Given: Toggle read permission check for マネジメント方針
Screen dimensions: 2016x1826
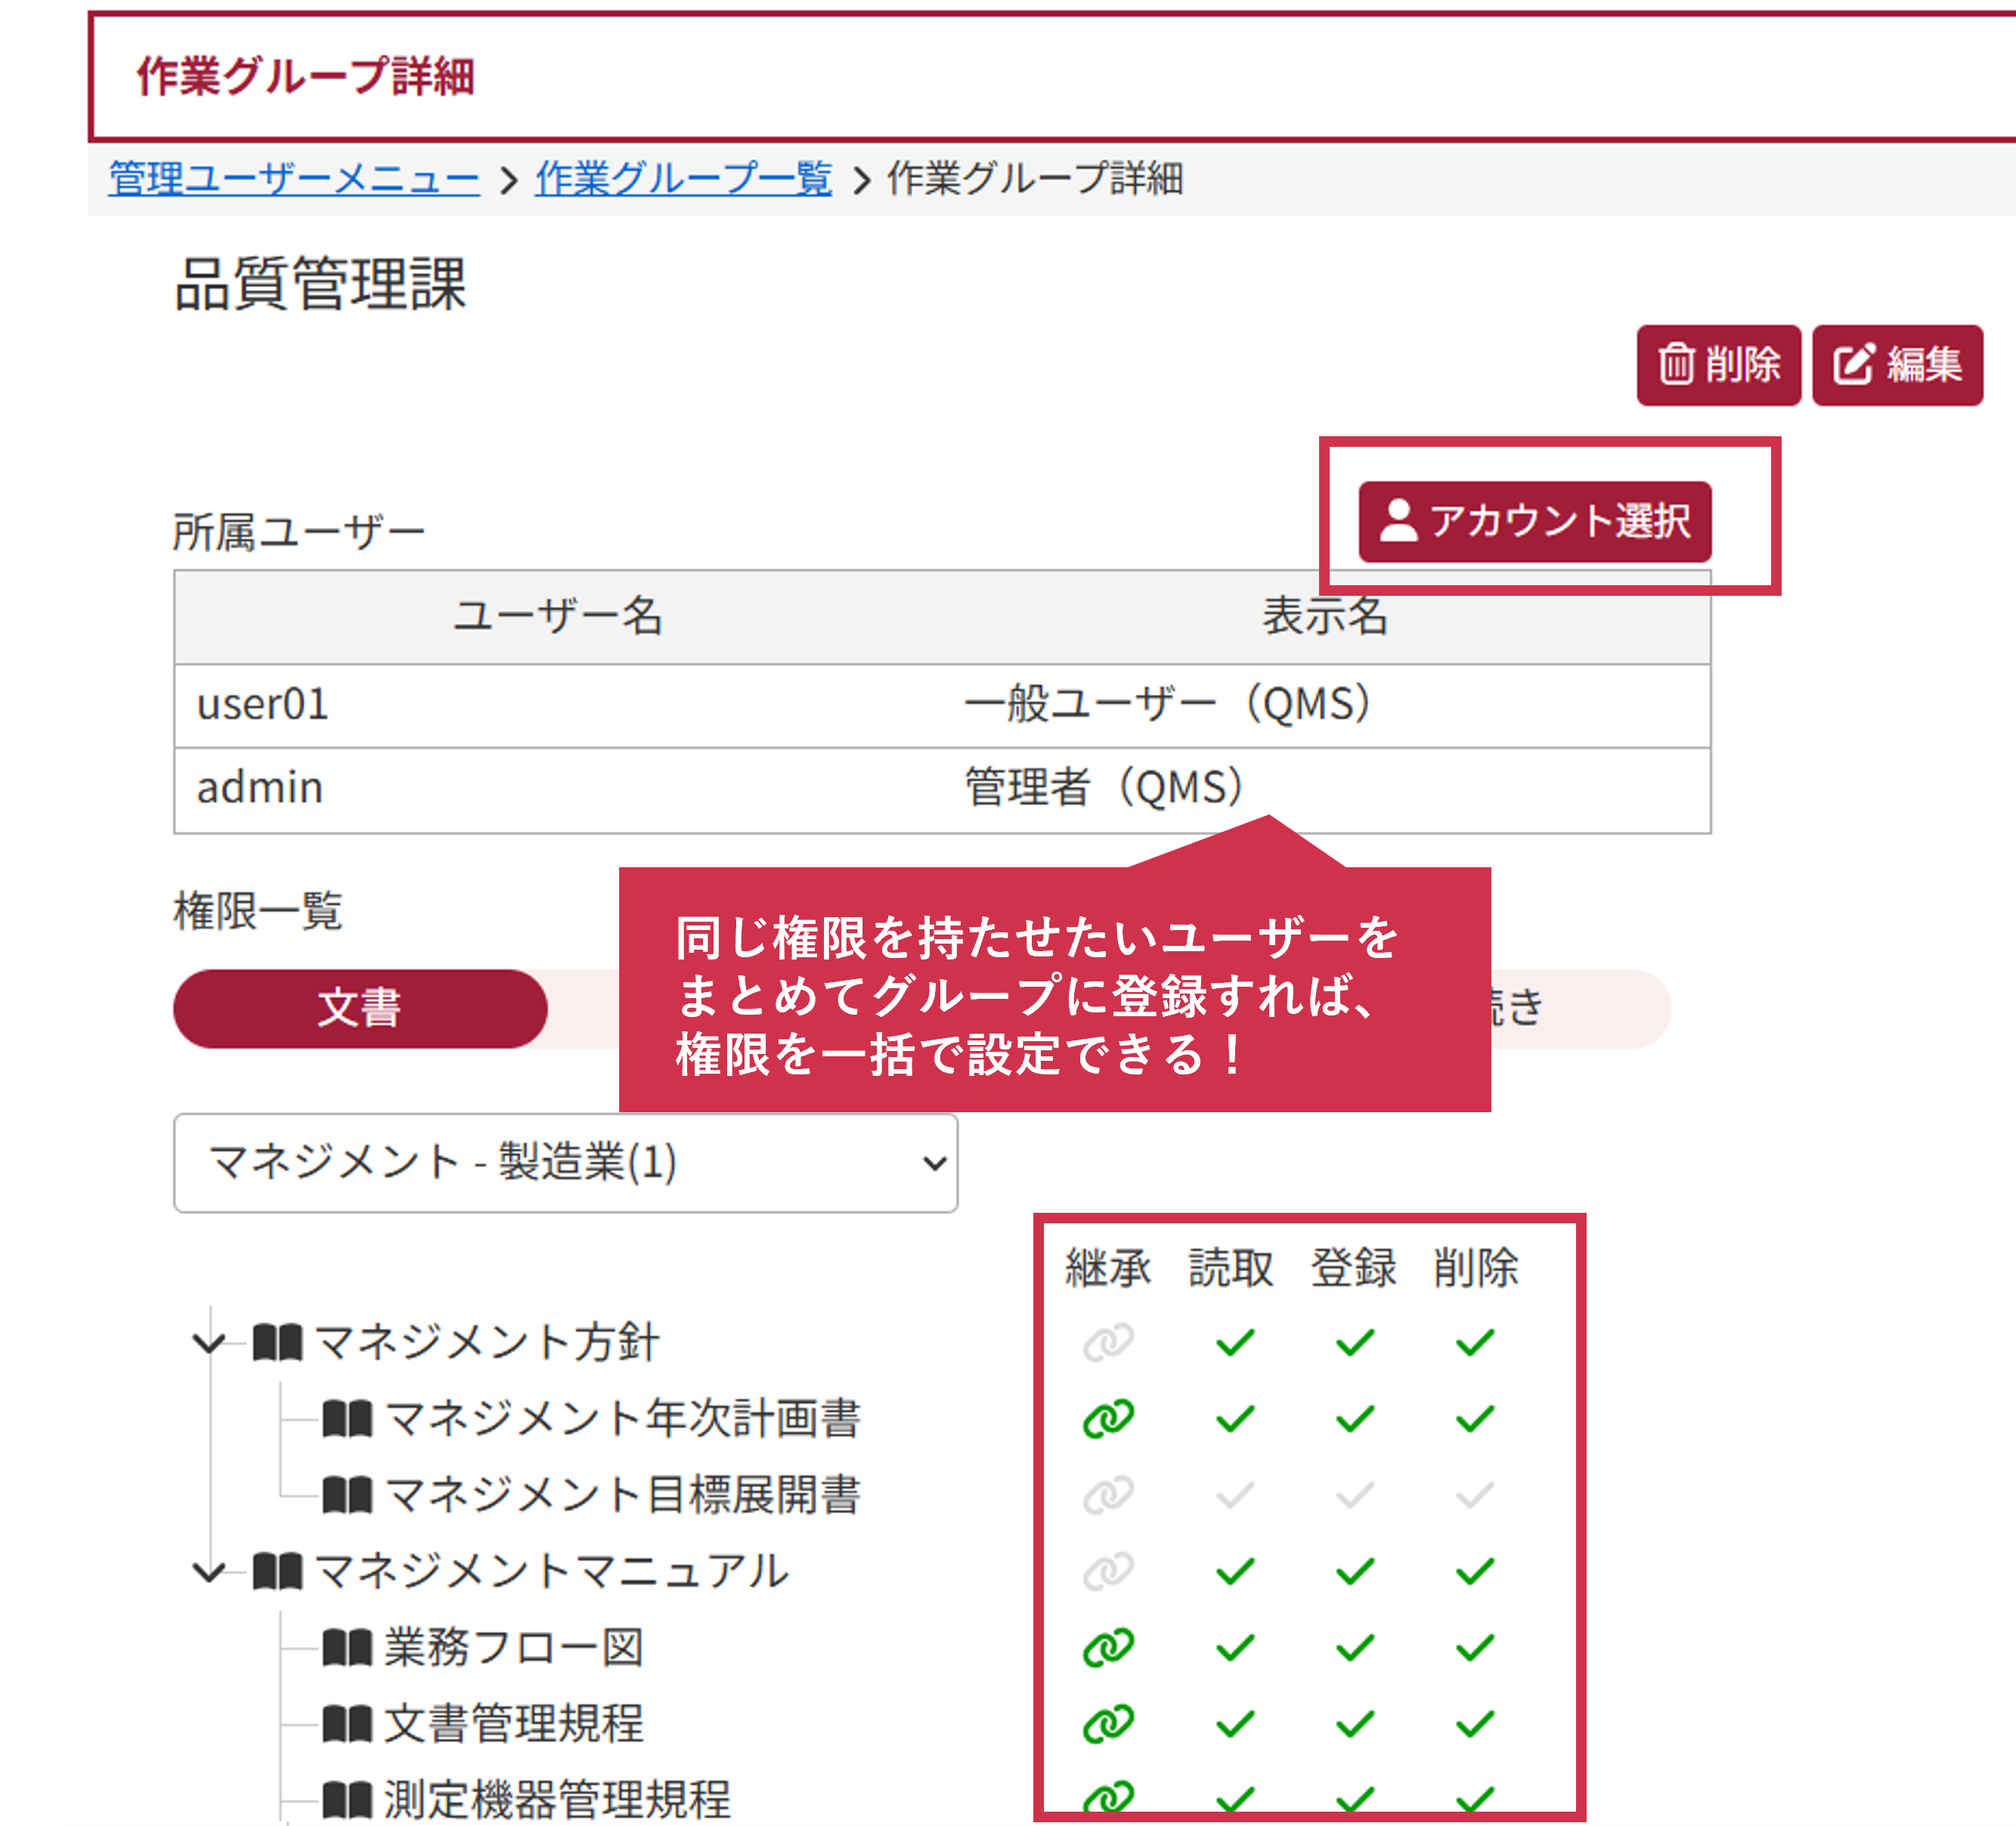Looking at the screenshot, I should (x=1235, y=1342).
